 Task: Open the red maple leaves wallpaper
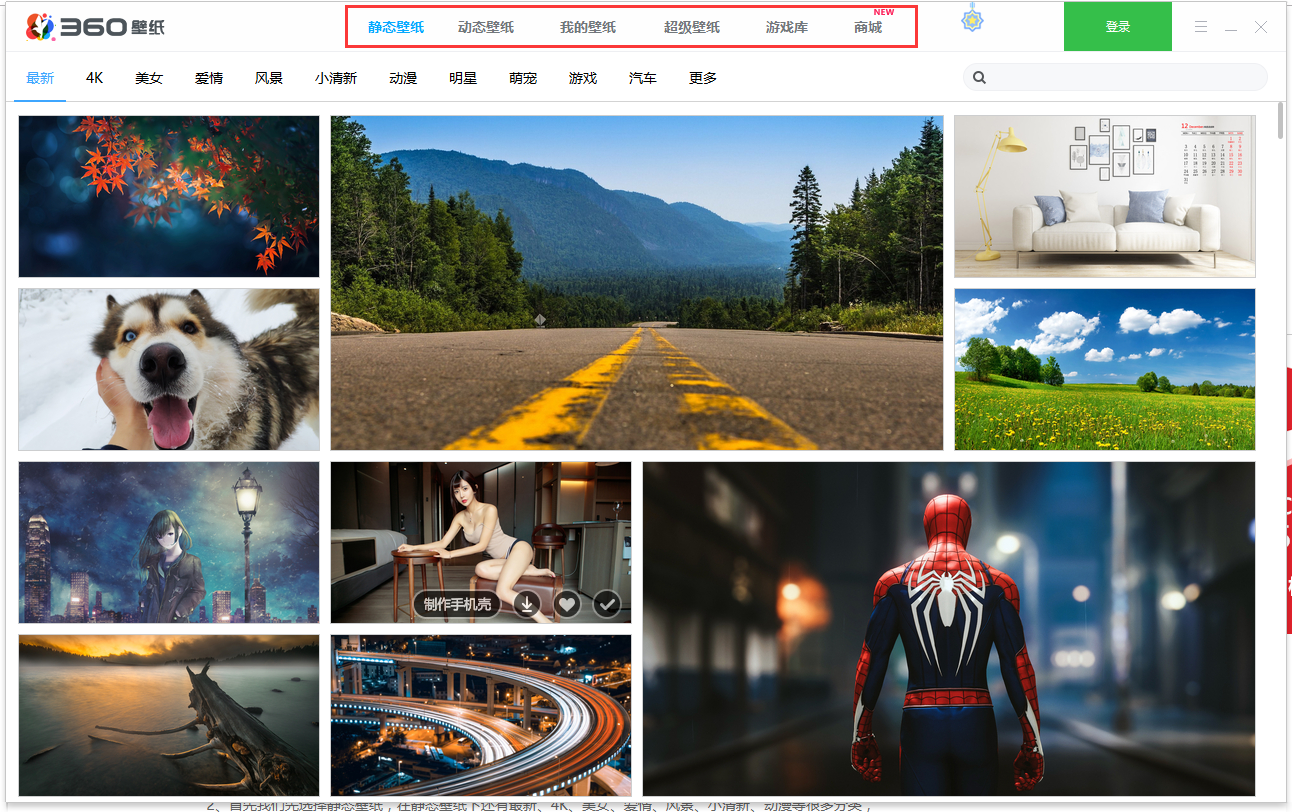pos(169,196)
